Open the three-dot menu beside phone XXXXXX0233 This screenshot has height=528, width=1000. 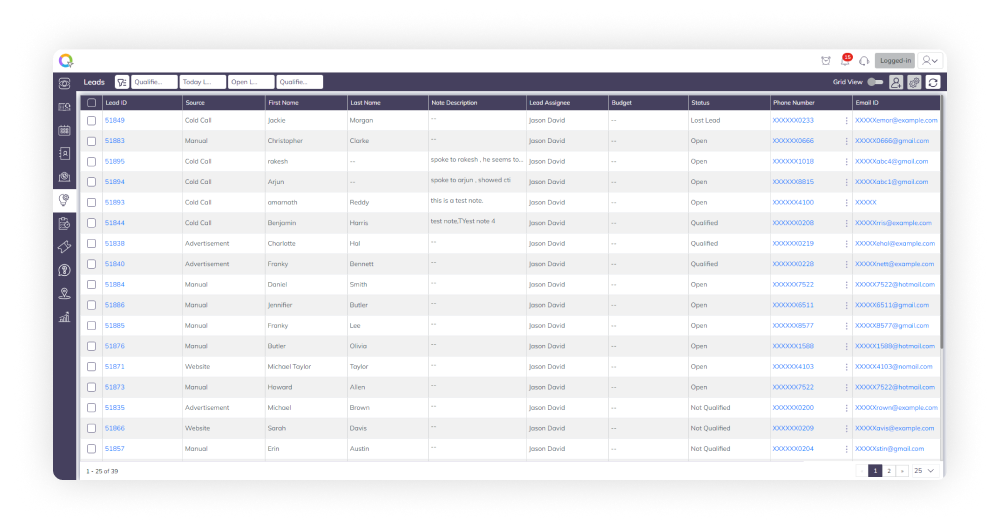tap(846, 120)
